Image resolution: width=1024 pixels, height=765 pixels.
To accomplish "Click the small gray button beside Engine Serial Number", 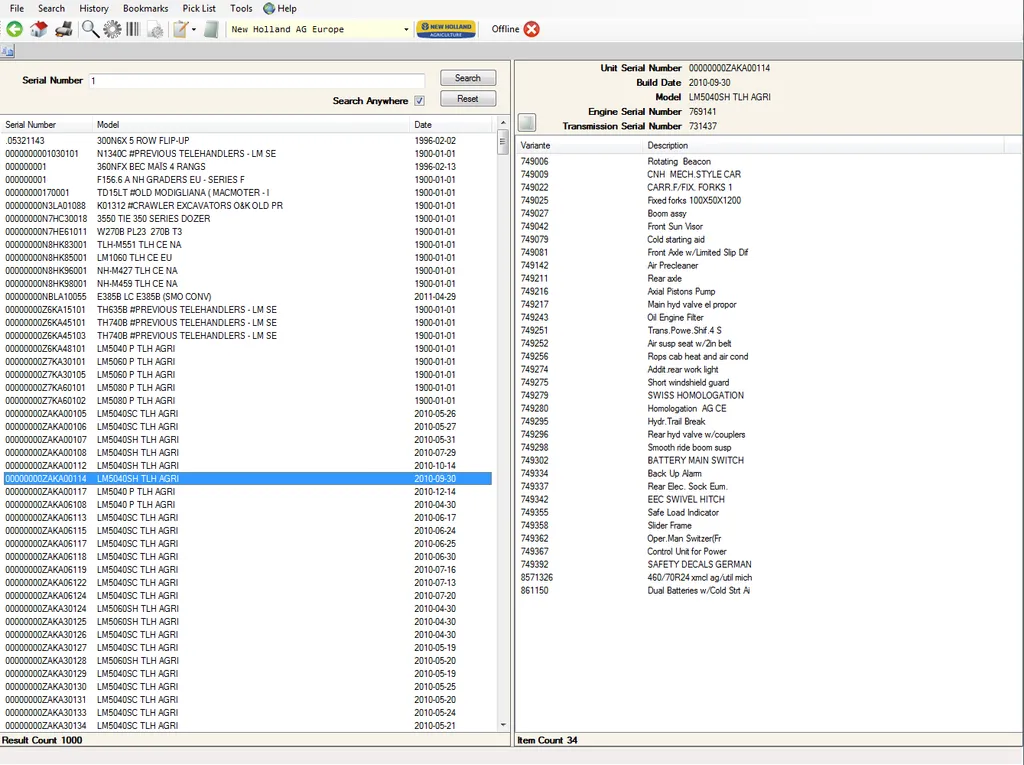I will tap(527, 122).
